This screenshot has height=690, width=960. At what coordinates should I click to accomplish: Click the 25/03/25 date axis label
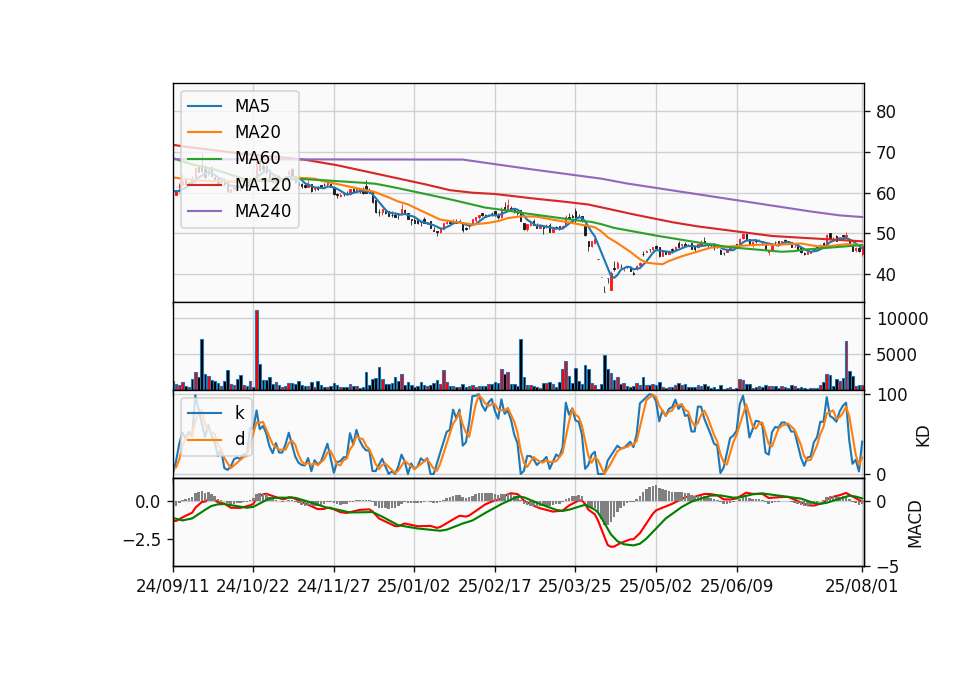tap(575, 586)
